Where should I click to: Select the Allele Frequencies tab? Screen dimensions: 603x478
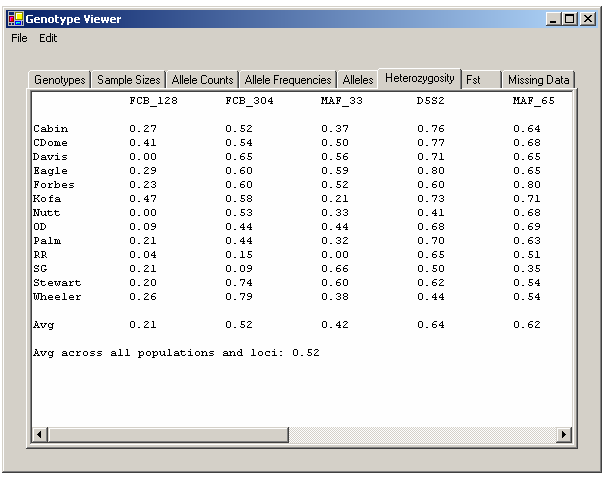point(287,80)
